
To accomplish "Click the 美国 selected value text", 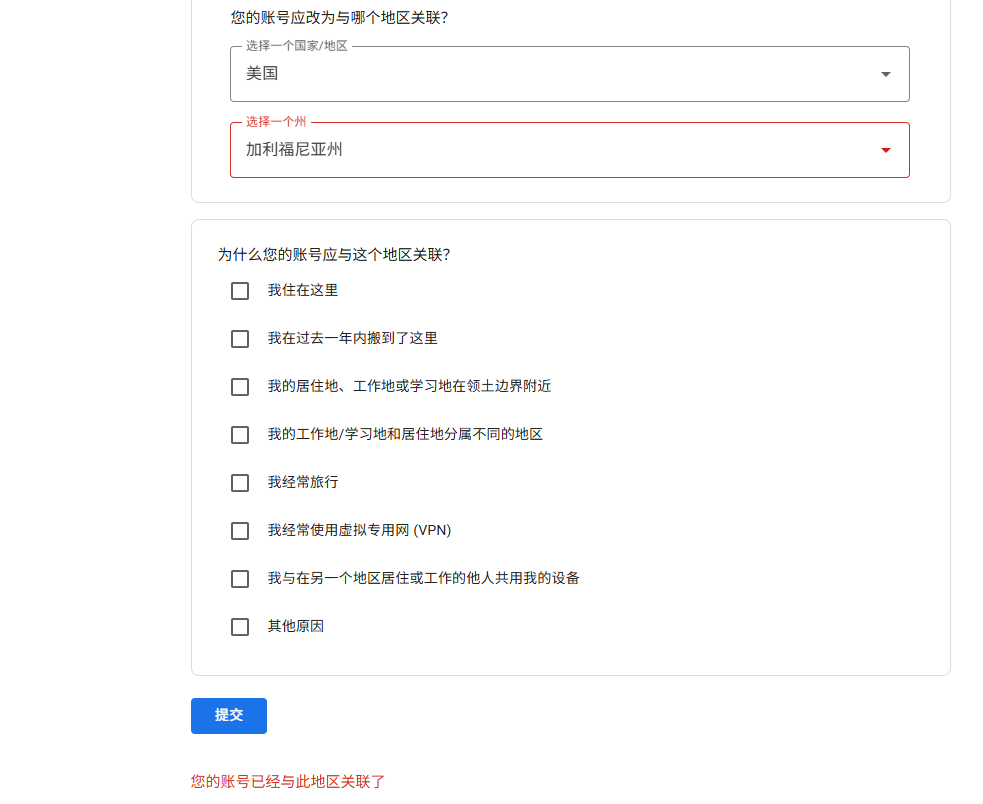I will click(262, 73).
